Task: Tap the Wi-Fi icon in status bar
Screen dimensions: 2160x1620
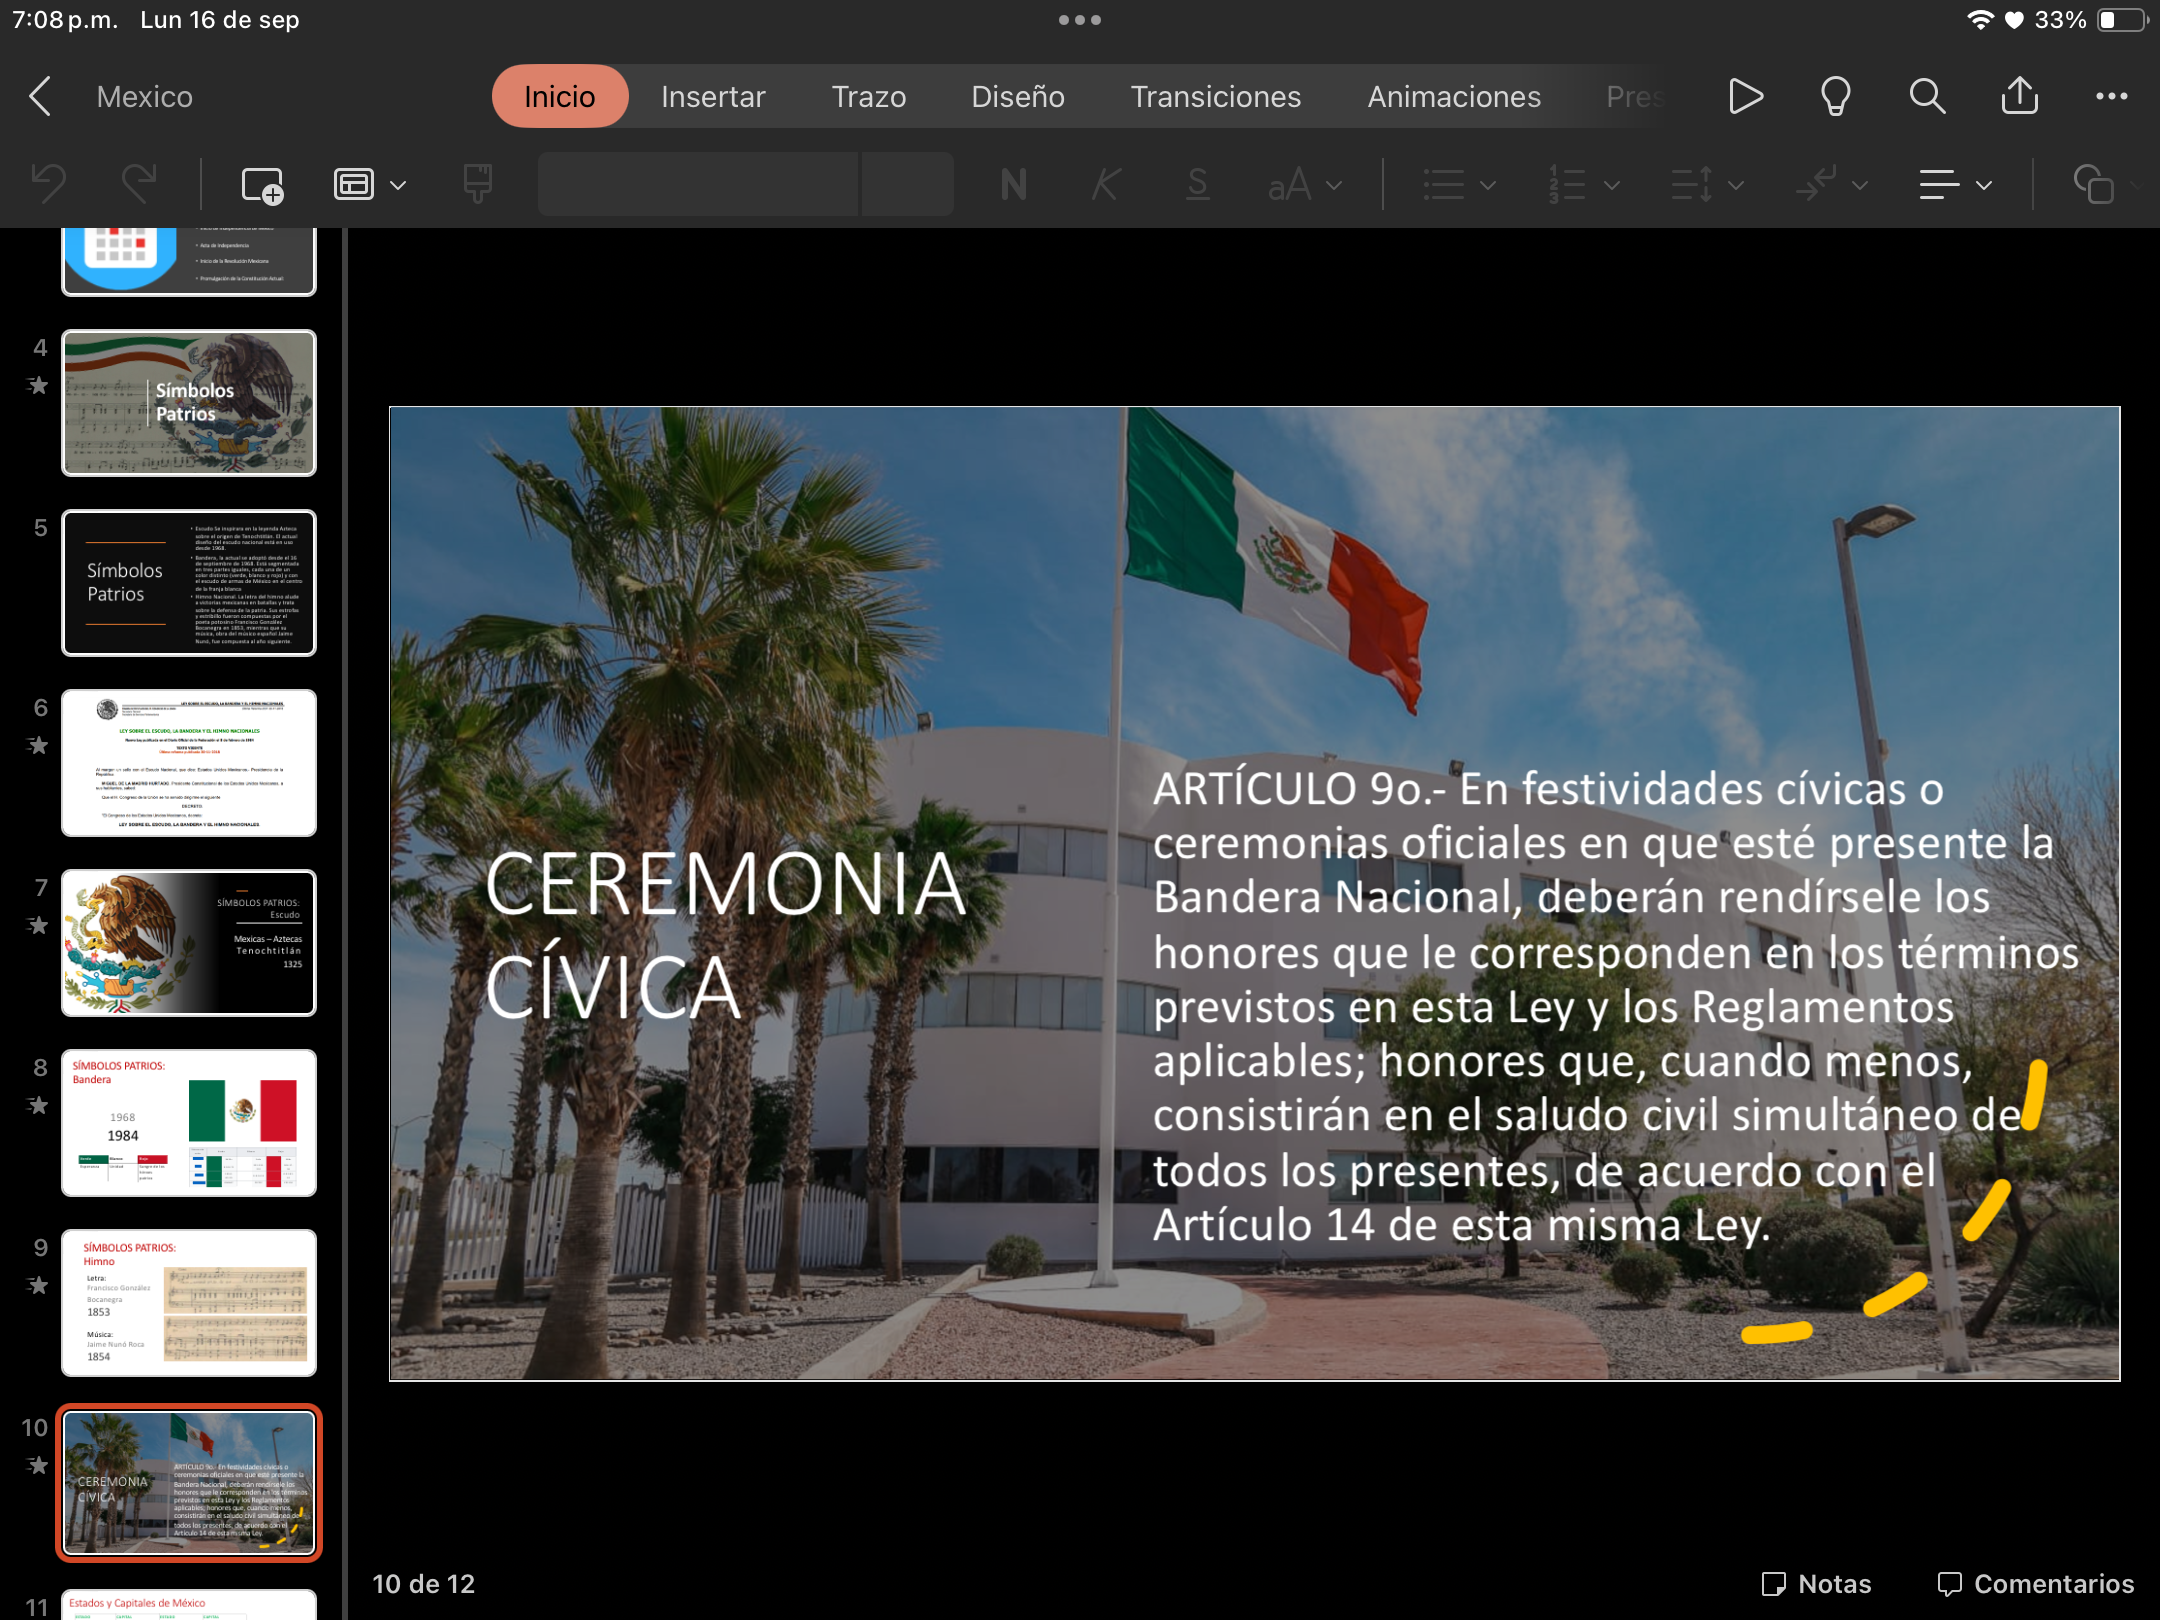Action: tap(1980, 20)
